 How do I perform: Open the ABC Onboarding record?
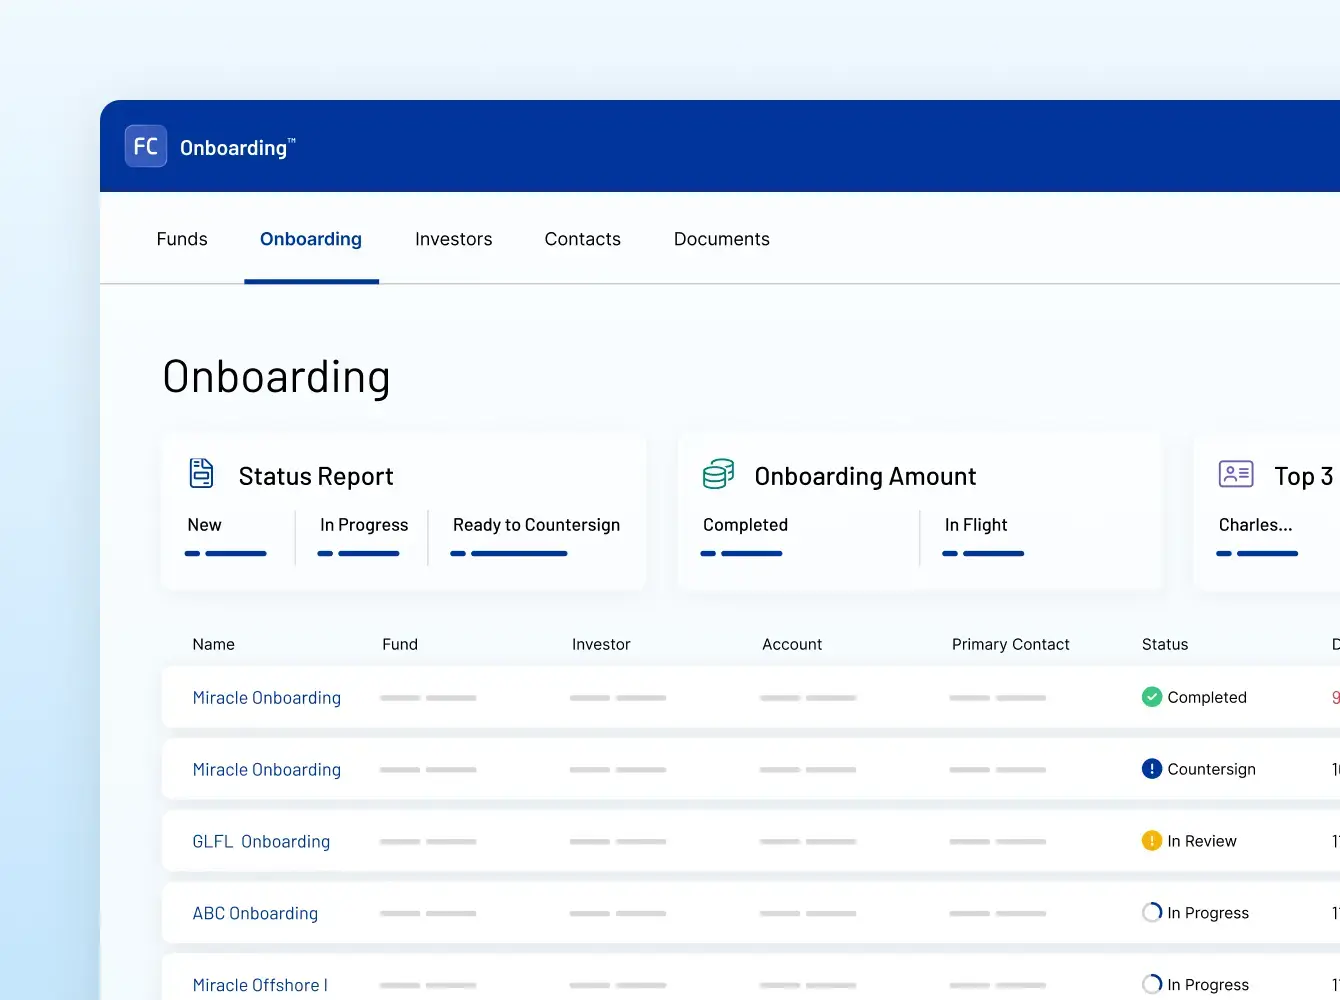click(x=255, y=913)
